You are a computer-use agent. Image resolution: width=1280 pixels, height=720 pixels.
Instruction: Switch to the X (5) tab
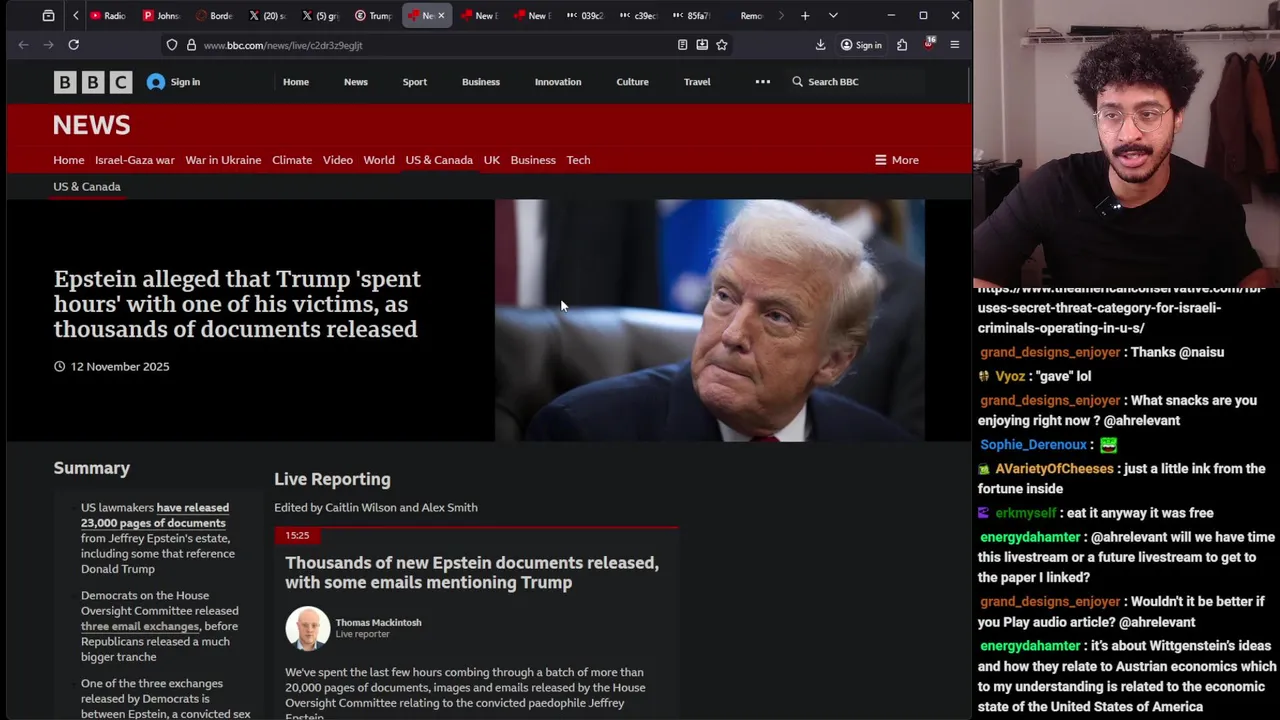[320, 16]
